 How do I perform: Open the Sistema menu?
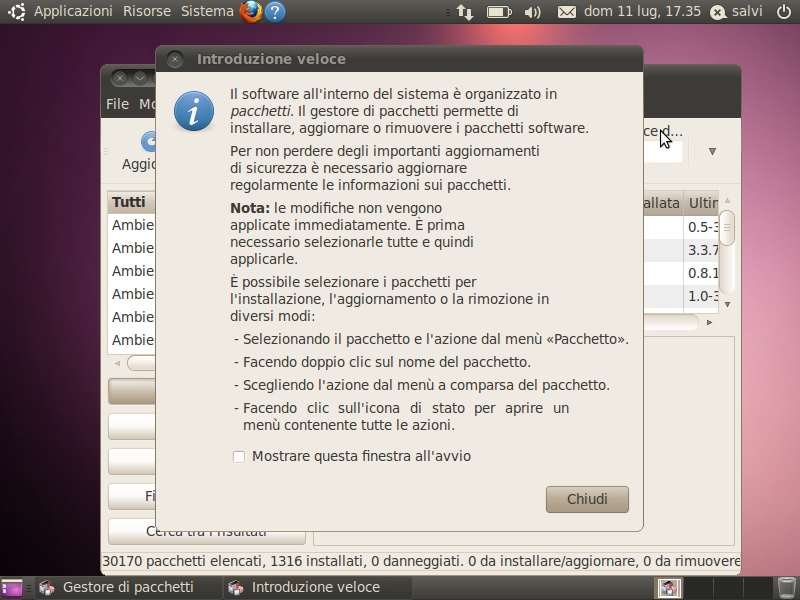(x=207, y=11)
